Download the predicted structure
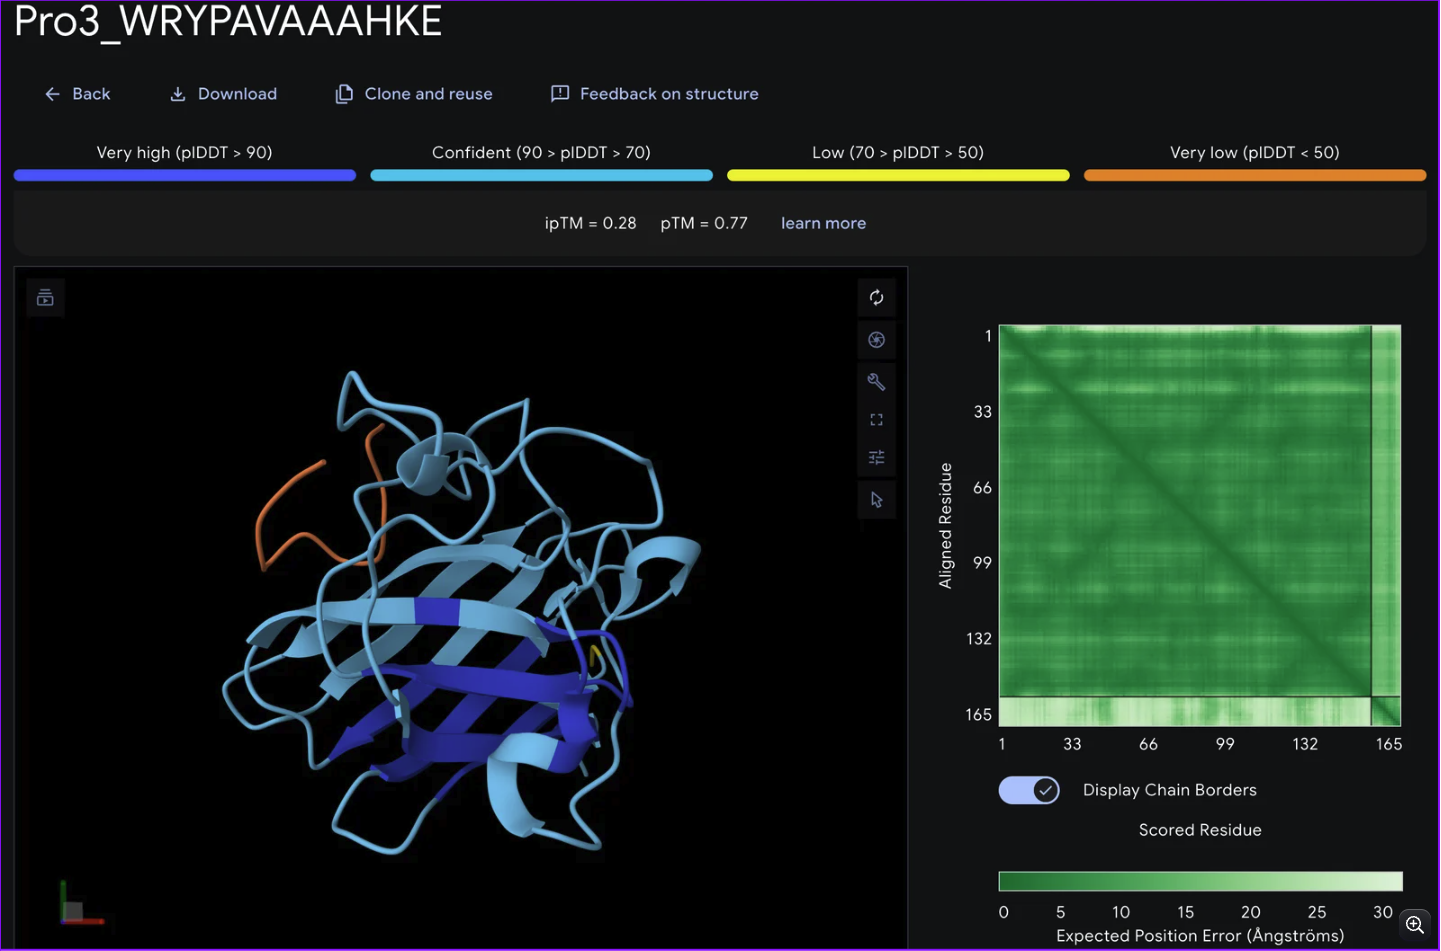 223,94
